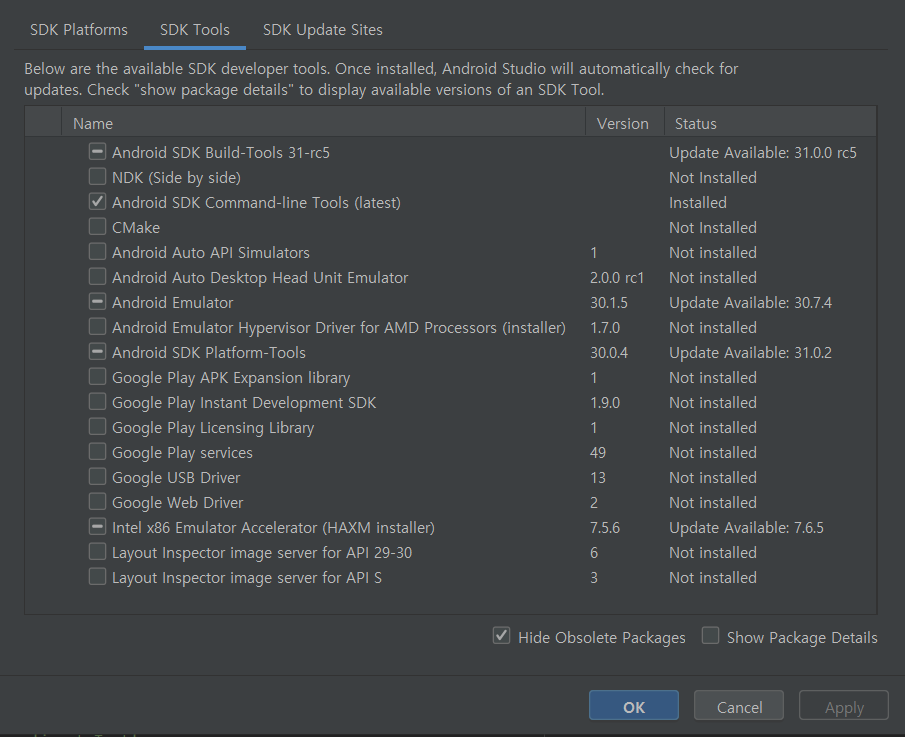Screen dimensions: 905x737
Task: Check the NDK (Side by side) box
Action: [x=98, y=177]
